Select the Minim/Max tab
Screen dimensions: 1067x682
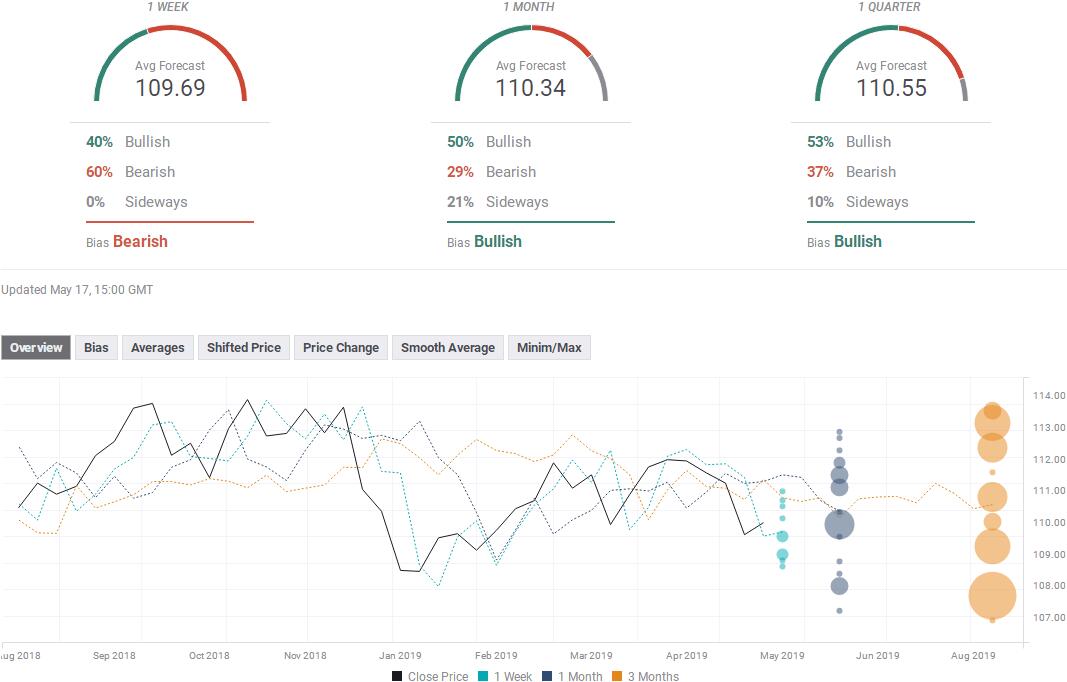(549, 348)
